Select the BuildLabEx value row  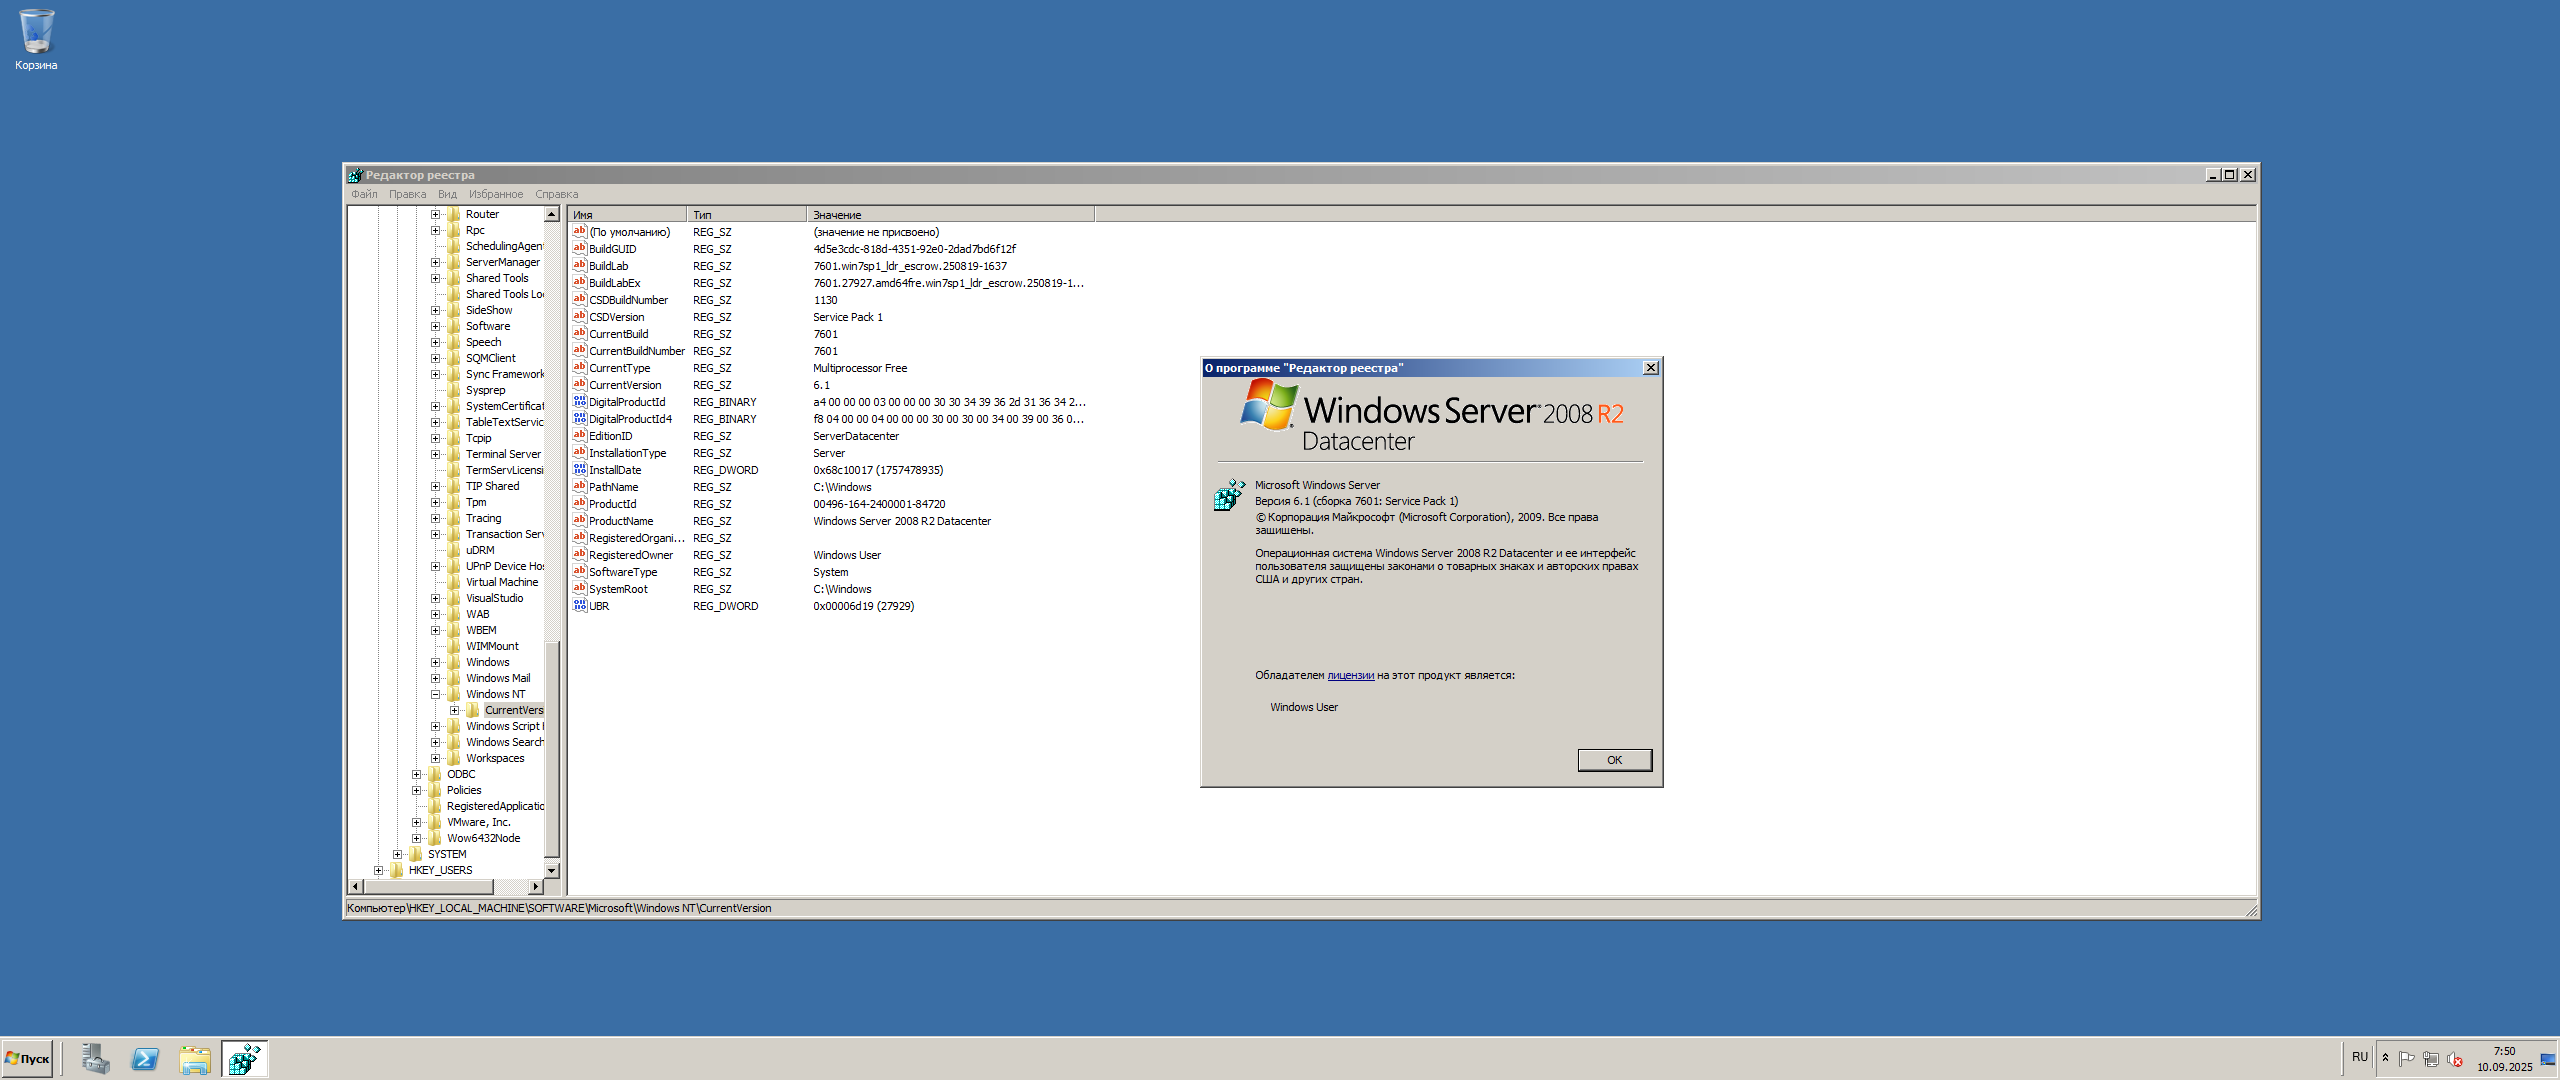(x=830, y=283)
